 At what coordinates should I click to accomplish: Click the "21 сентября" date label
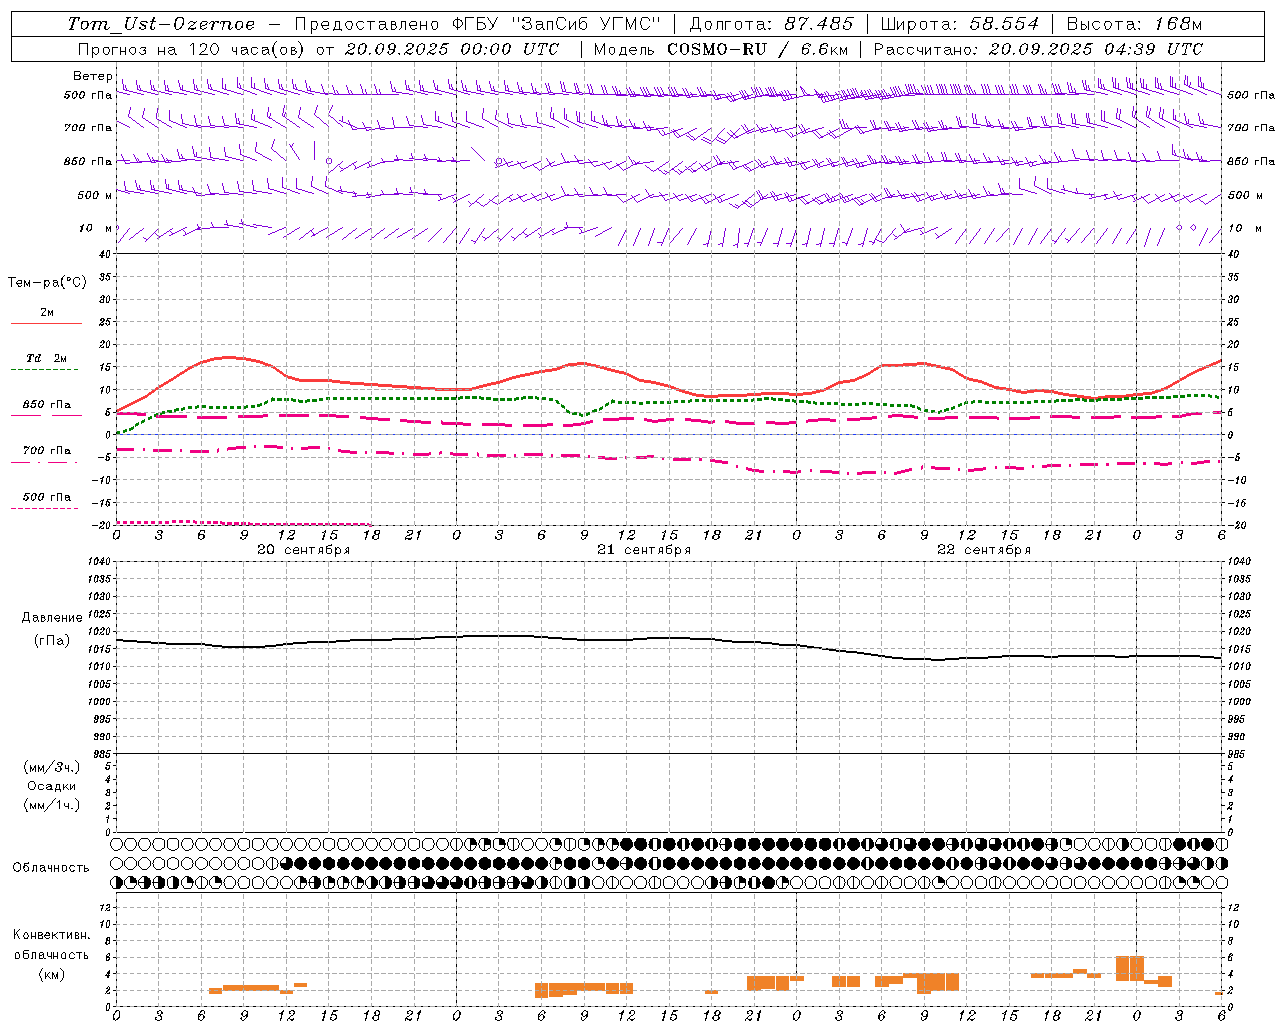[644, 550]
